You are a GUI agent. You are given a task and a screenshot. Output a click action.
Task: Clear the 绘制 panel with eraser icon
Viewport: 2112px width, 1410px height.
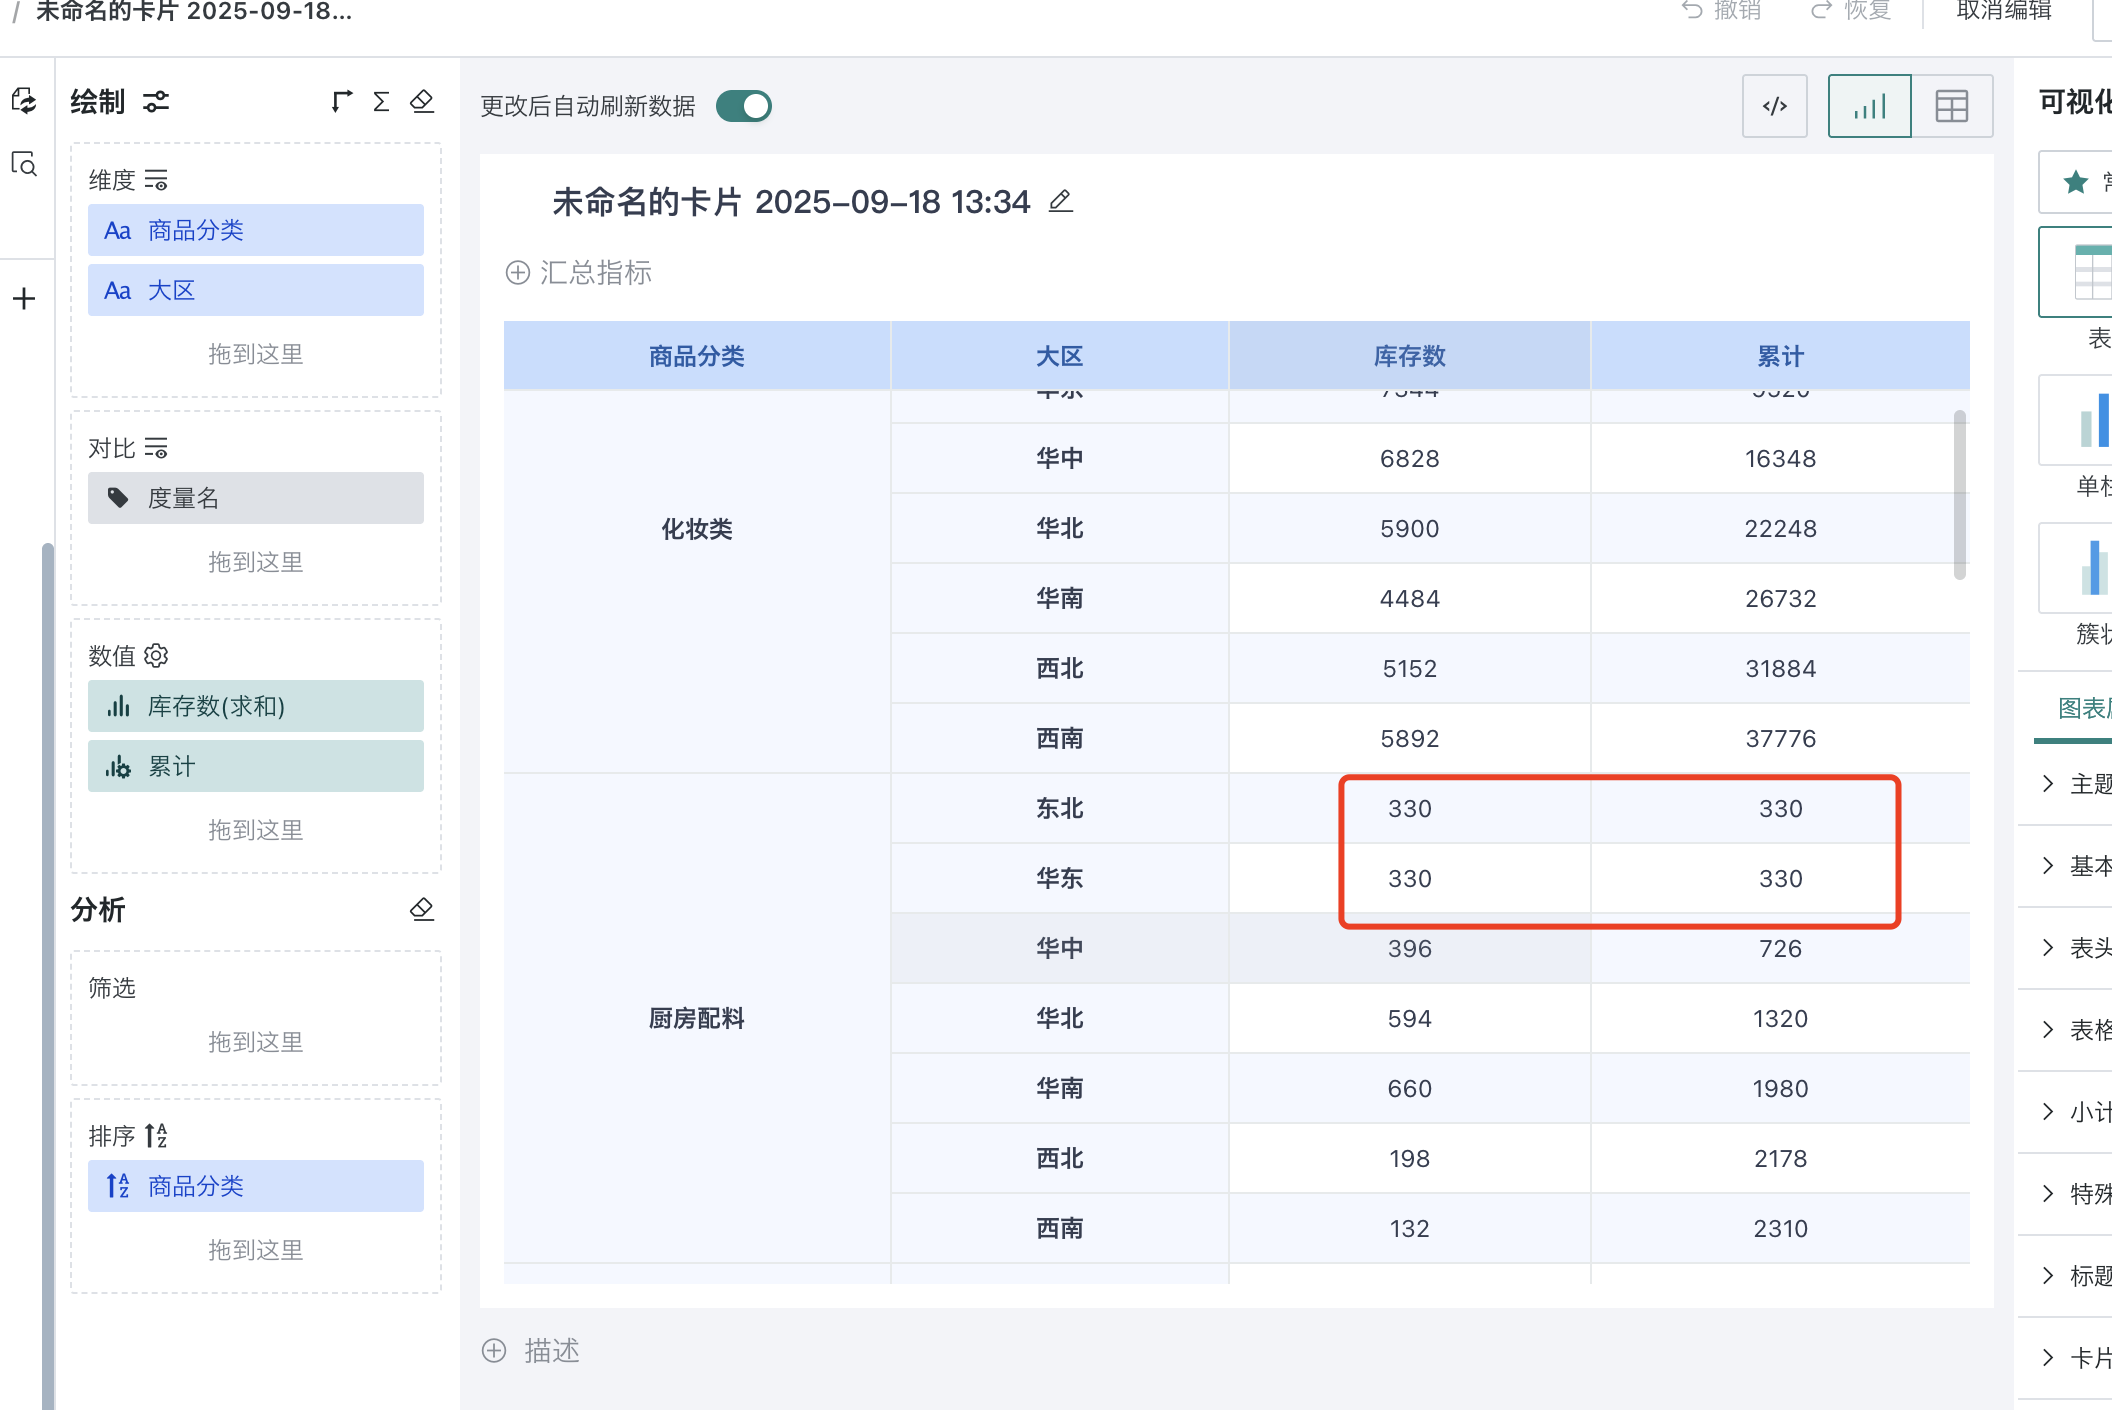422,101
